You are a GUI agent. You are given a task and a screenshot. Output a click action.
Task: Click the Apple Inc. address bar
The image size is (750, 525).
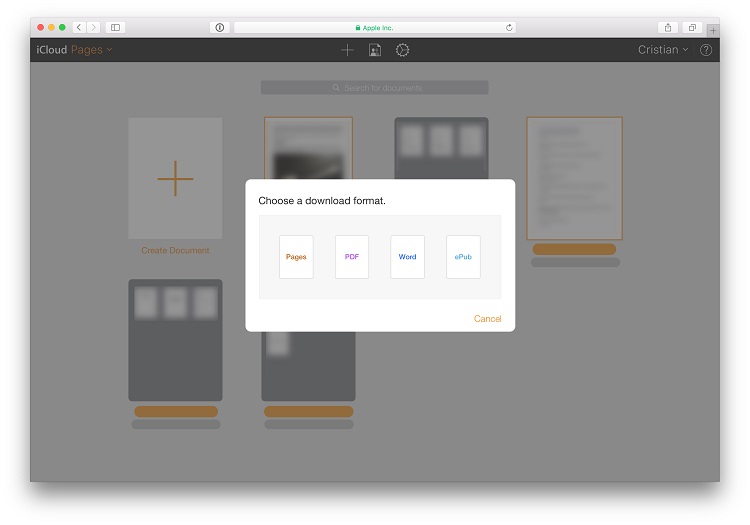tap(375, 27)
